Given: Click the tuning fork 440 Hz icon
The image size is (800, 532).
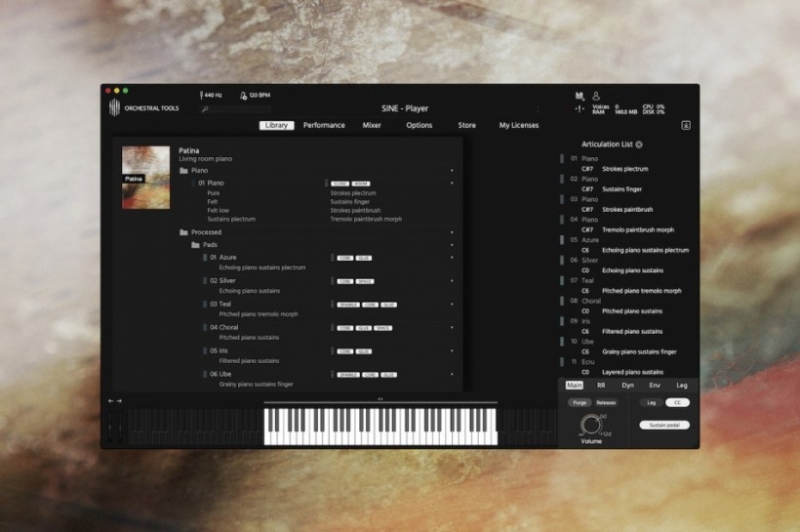Looking at the screenshot, I should pos(202,95).
